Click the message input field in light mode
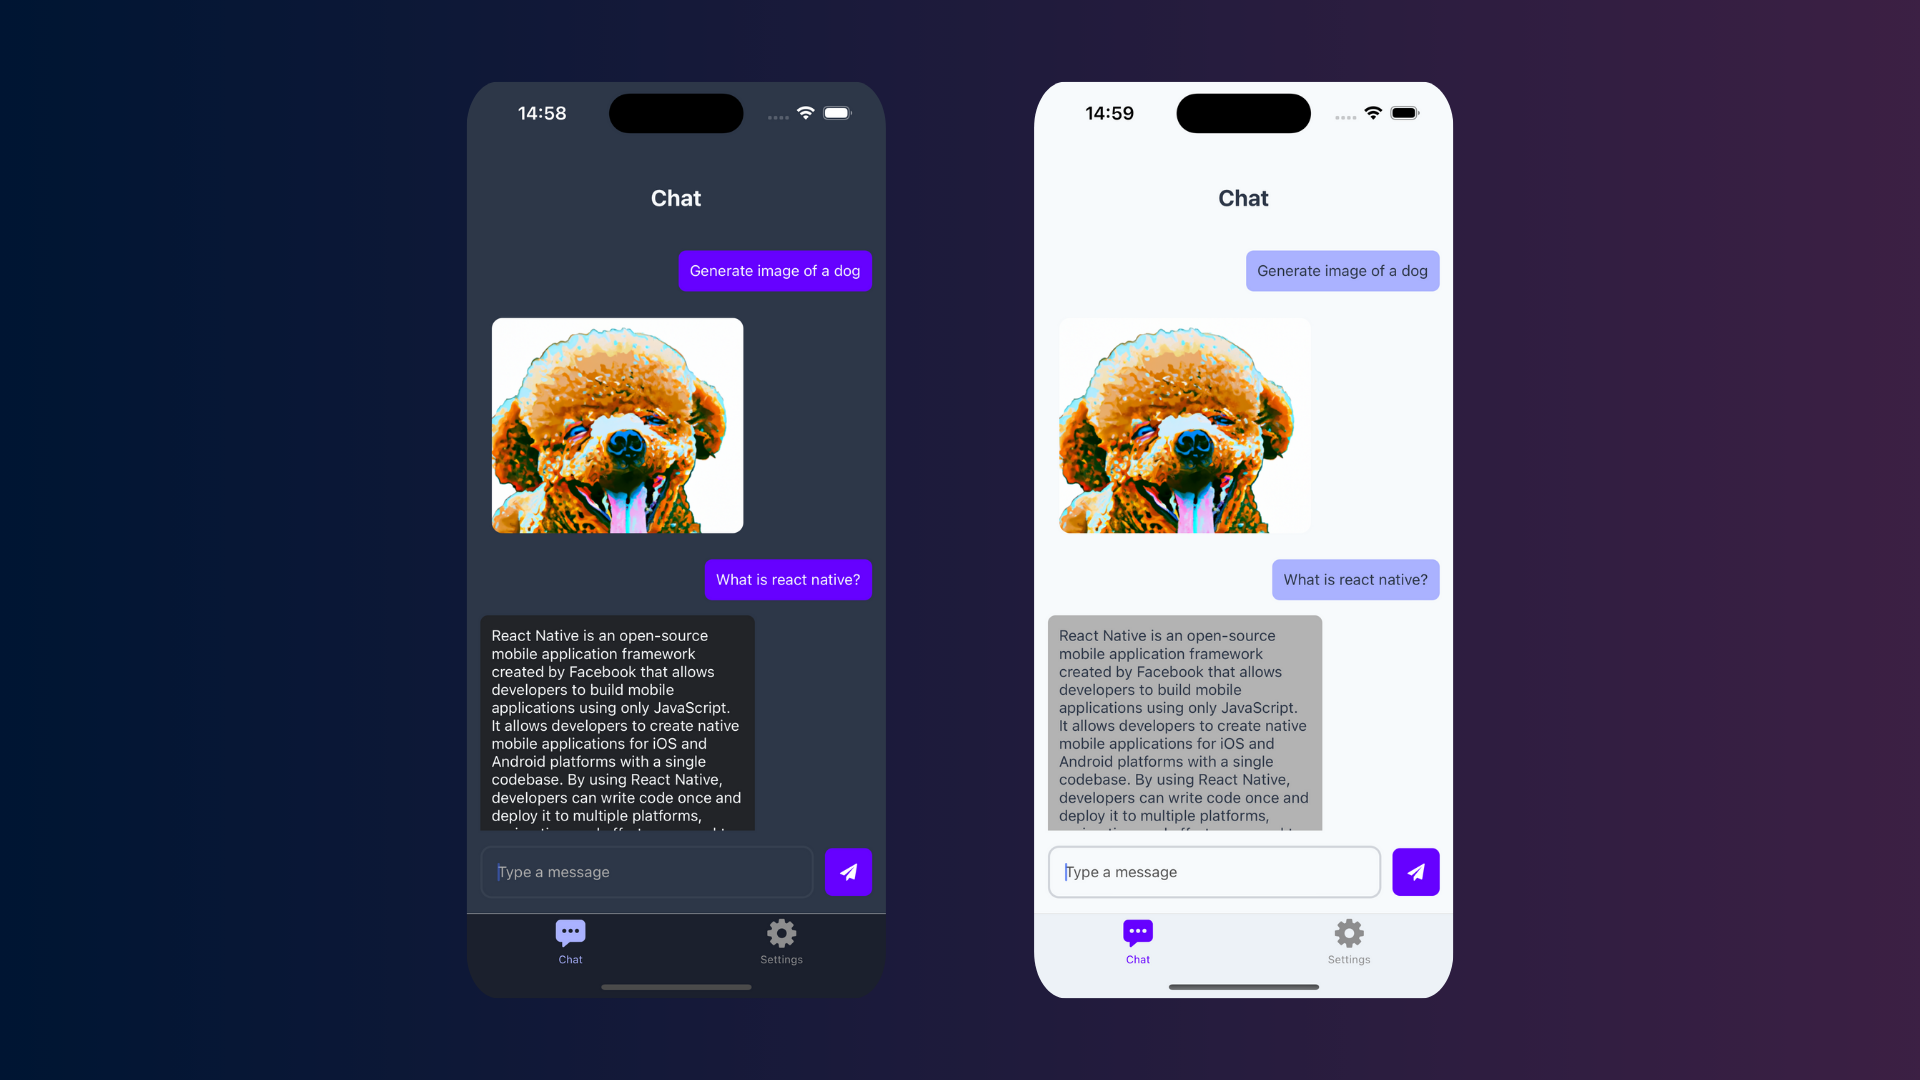The height and width of the screenshot is (1080, 1920). [1213, 872]
